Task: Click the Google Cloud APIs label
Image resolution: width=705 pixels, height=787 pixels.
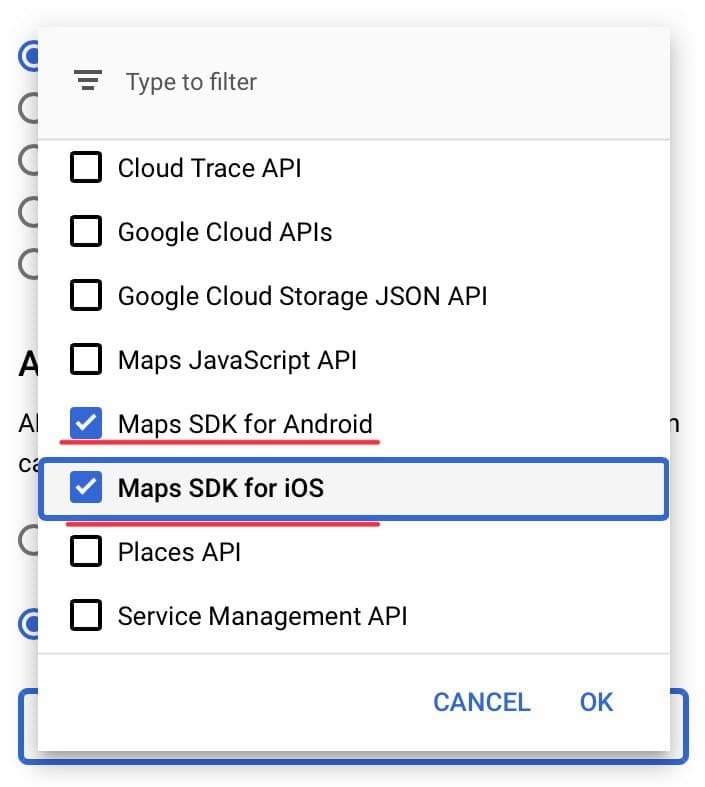Action: tap(225, 233)
